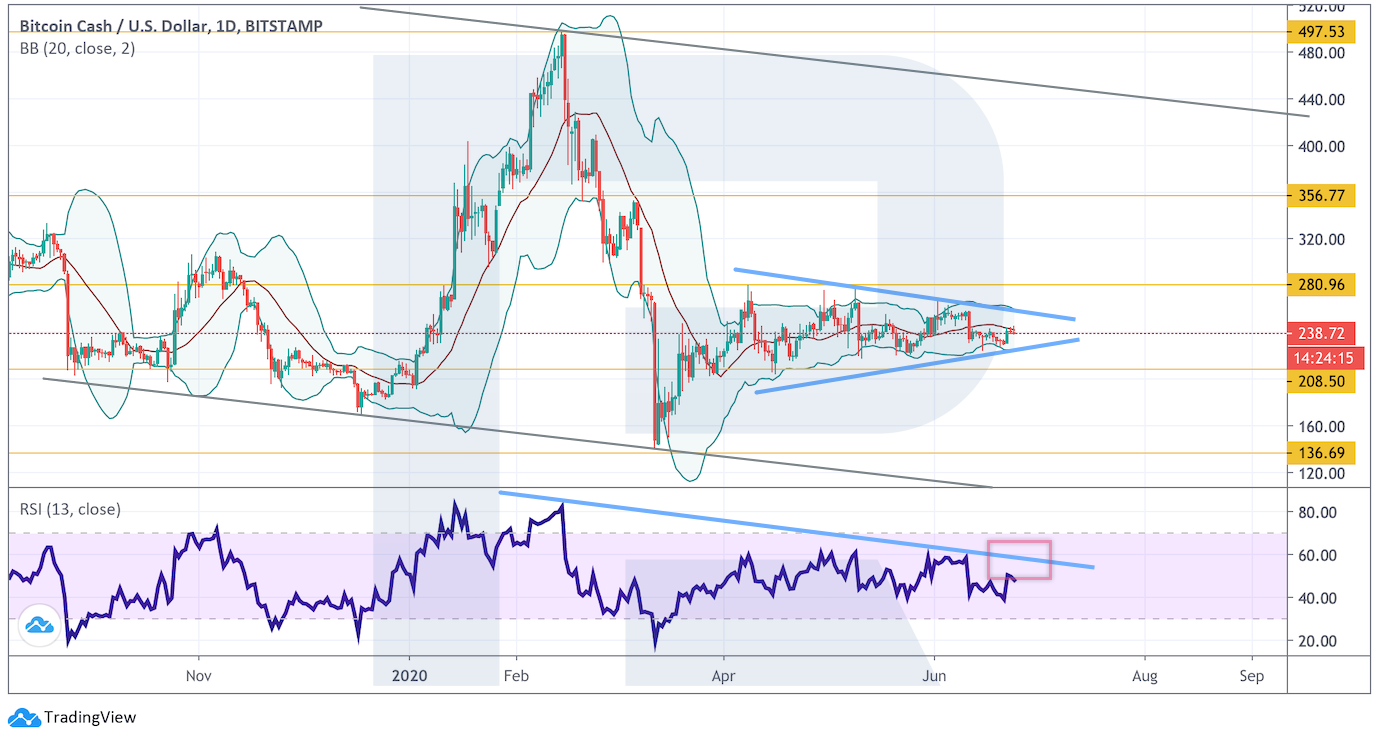
Task: Click the Sep label on time axis
Action: (1251, 676)
